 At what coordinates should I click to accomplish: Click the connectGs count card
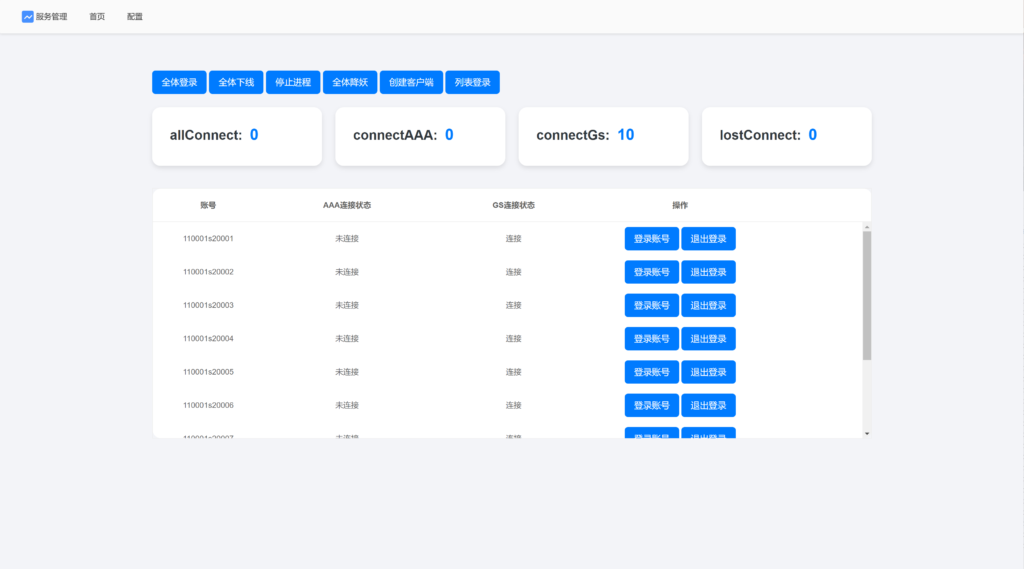603,136
